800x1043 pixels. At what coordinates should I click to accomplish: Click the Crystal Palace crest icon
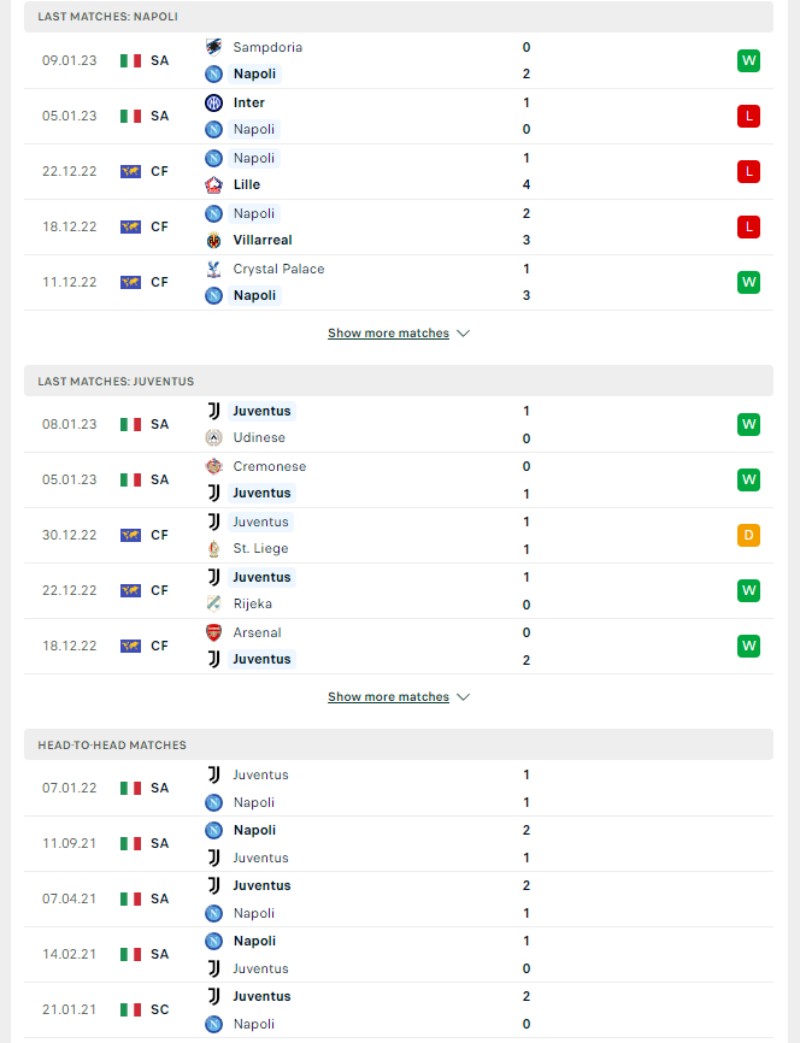pos(213,269)
